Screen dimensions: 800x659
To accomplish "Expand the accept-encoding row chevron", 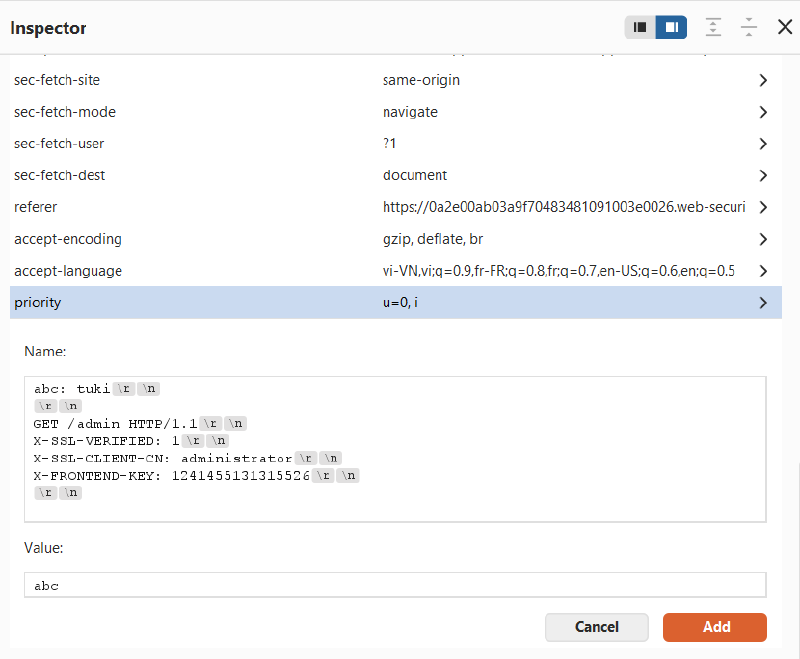I will click(763, 239).
